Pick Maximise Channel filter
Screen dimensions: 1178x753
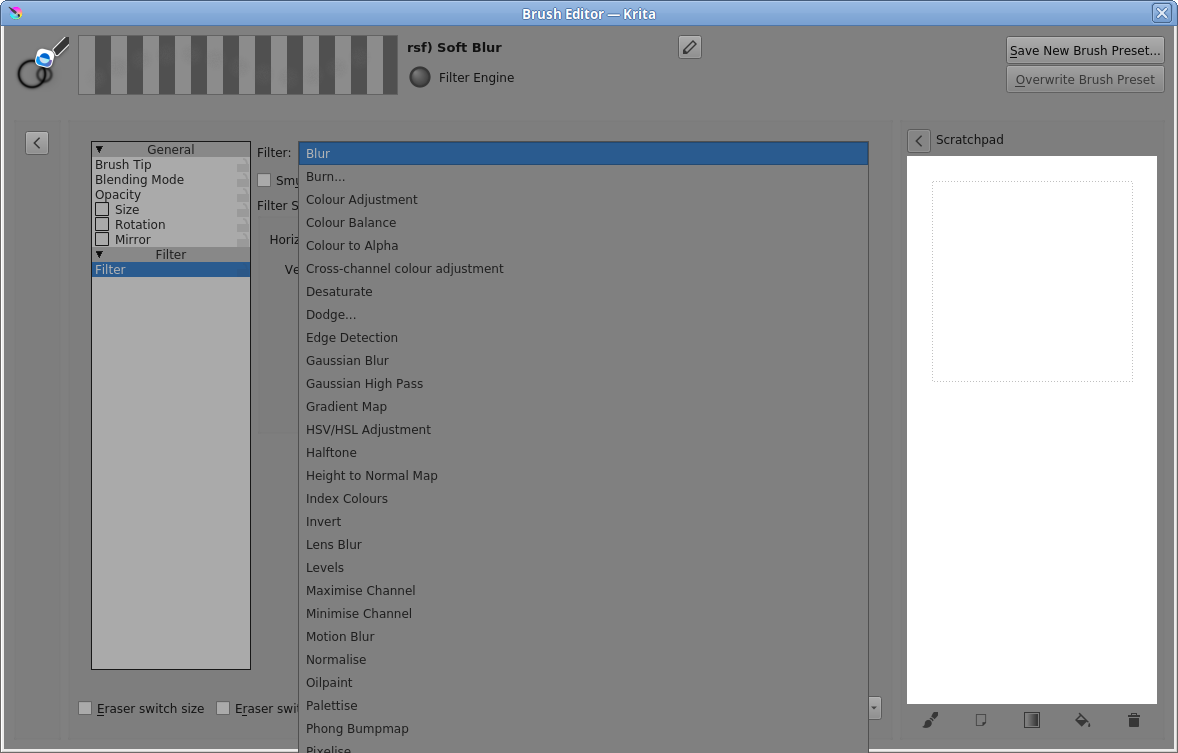[x=583, y=591]
